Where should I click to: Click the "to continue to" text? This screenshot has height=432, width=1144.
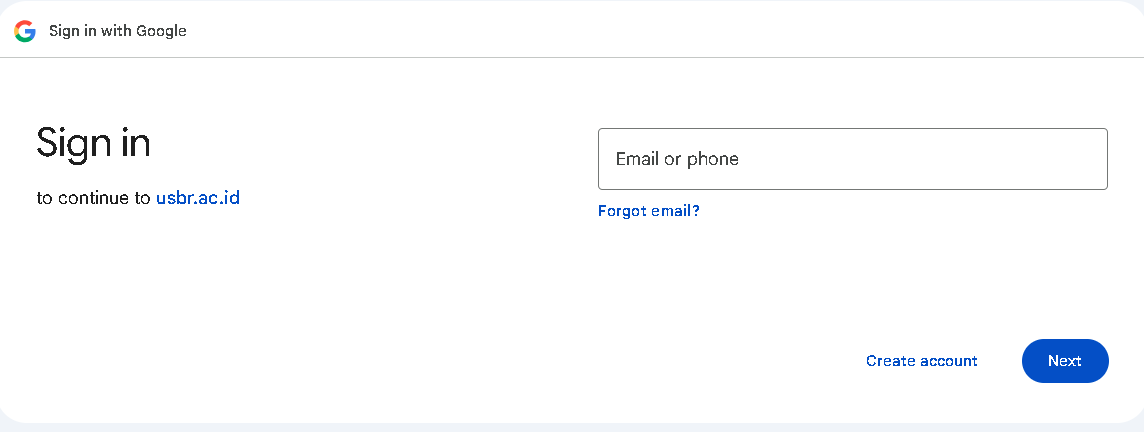pos(94,198)
